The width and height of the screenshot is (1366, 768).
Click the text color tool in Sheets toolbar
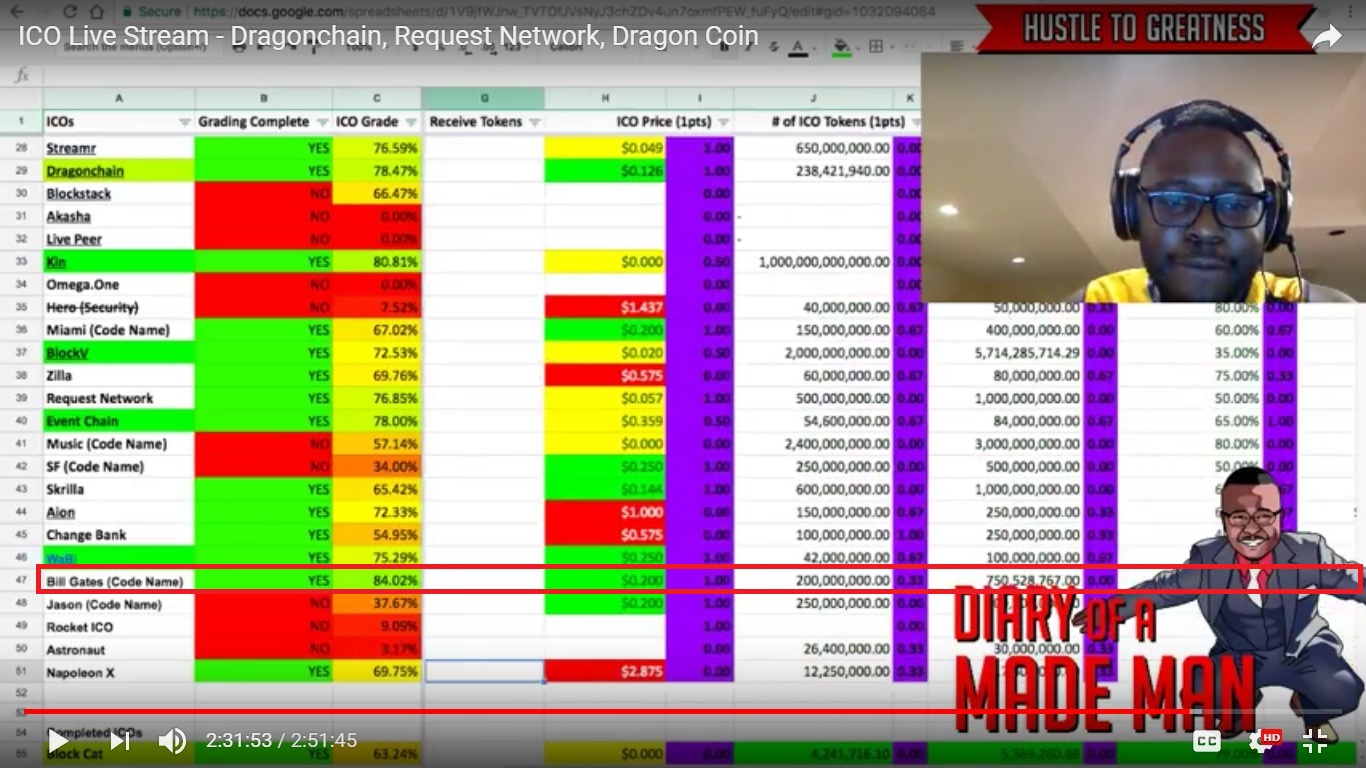click(x=798, y=47)
